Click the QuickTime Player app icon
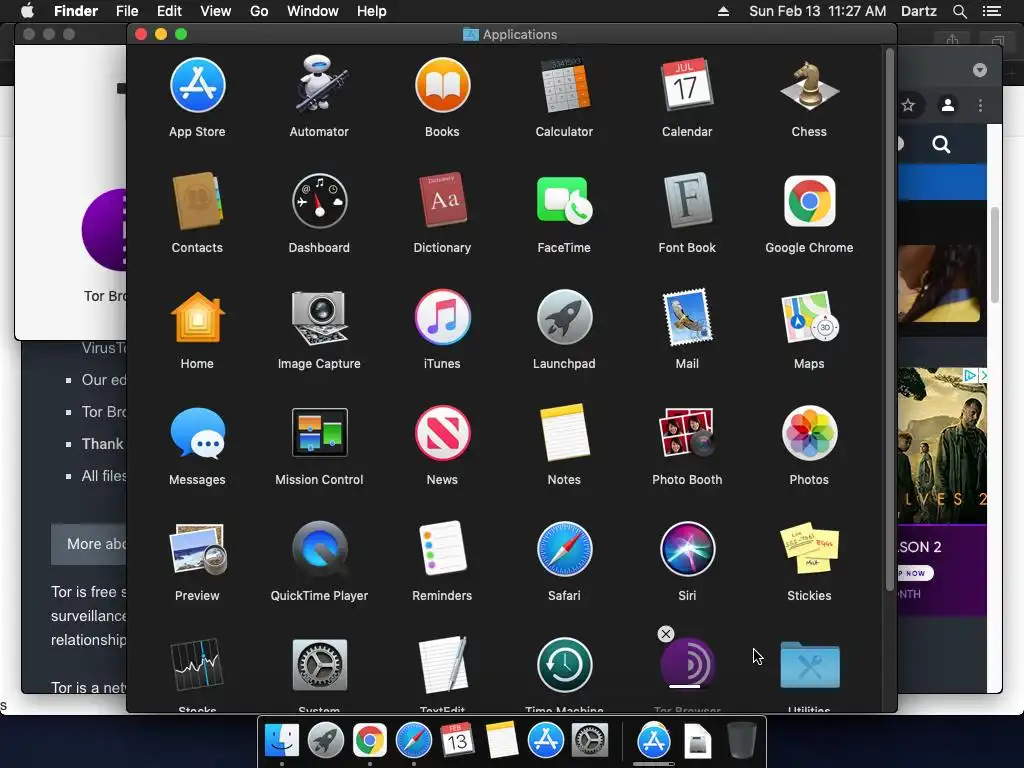 (x=319, y=549)
